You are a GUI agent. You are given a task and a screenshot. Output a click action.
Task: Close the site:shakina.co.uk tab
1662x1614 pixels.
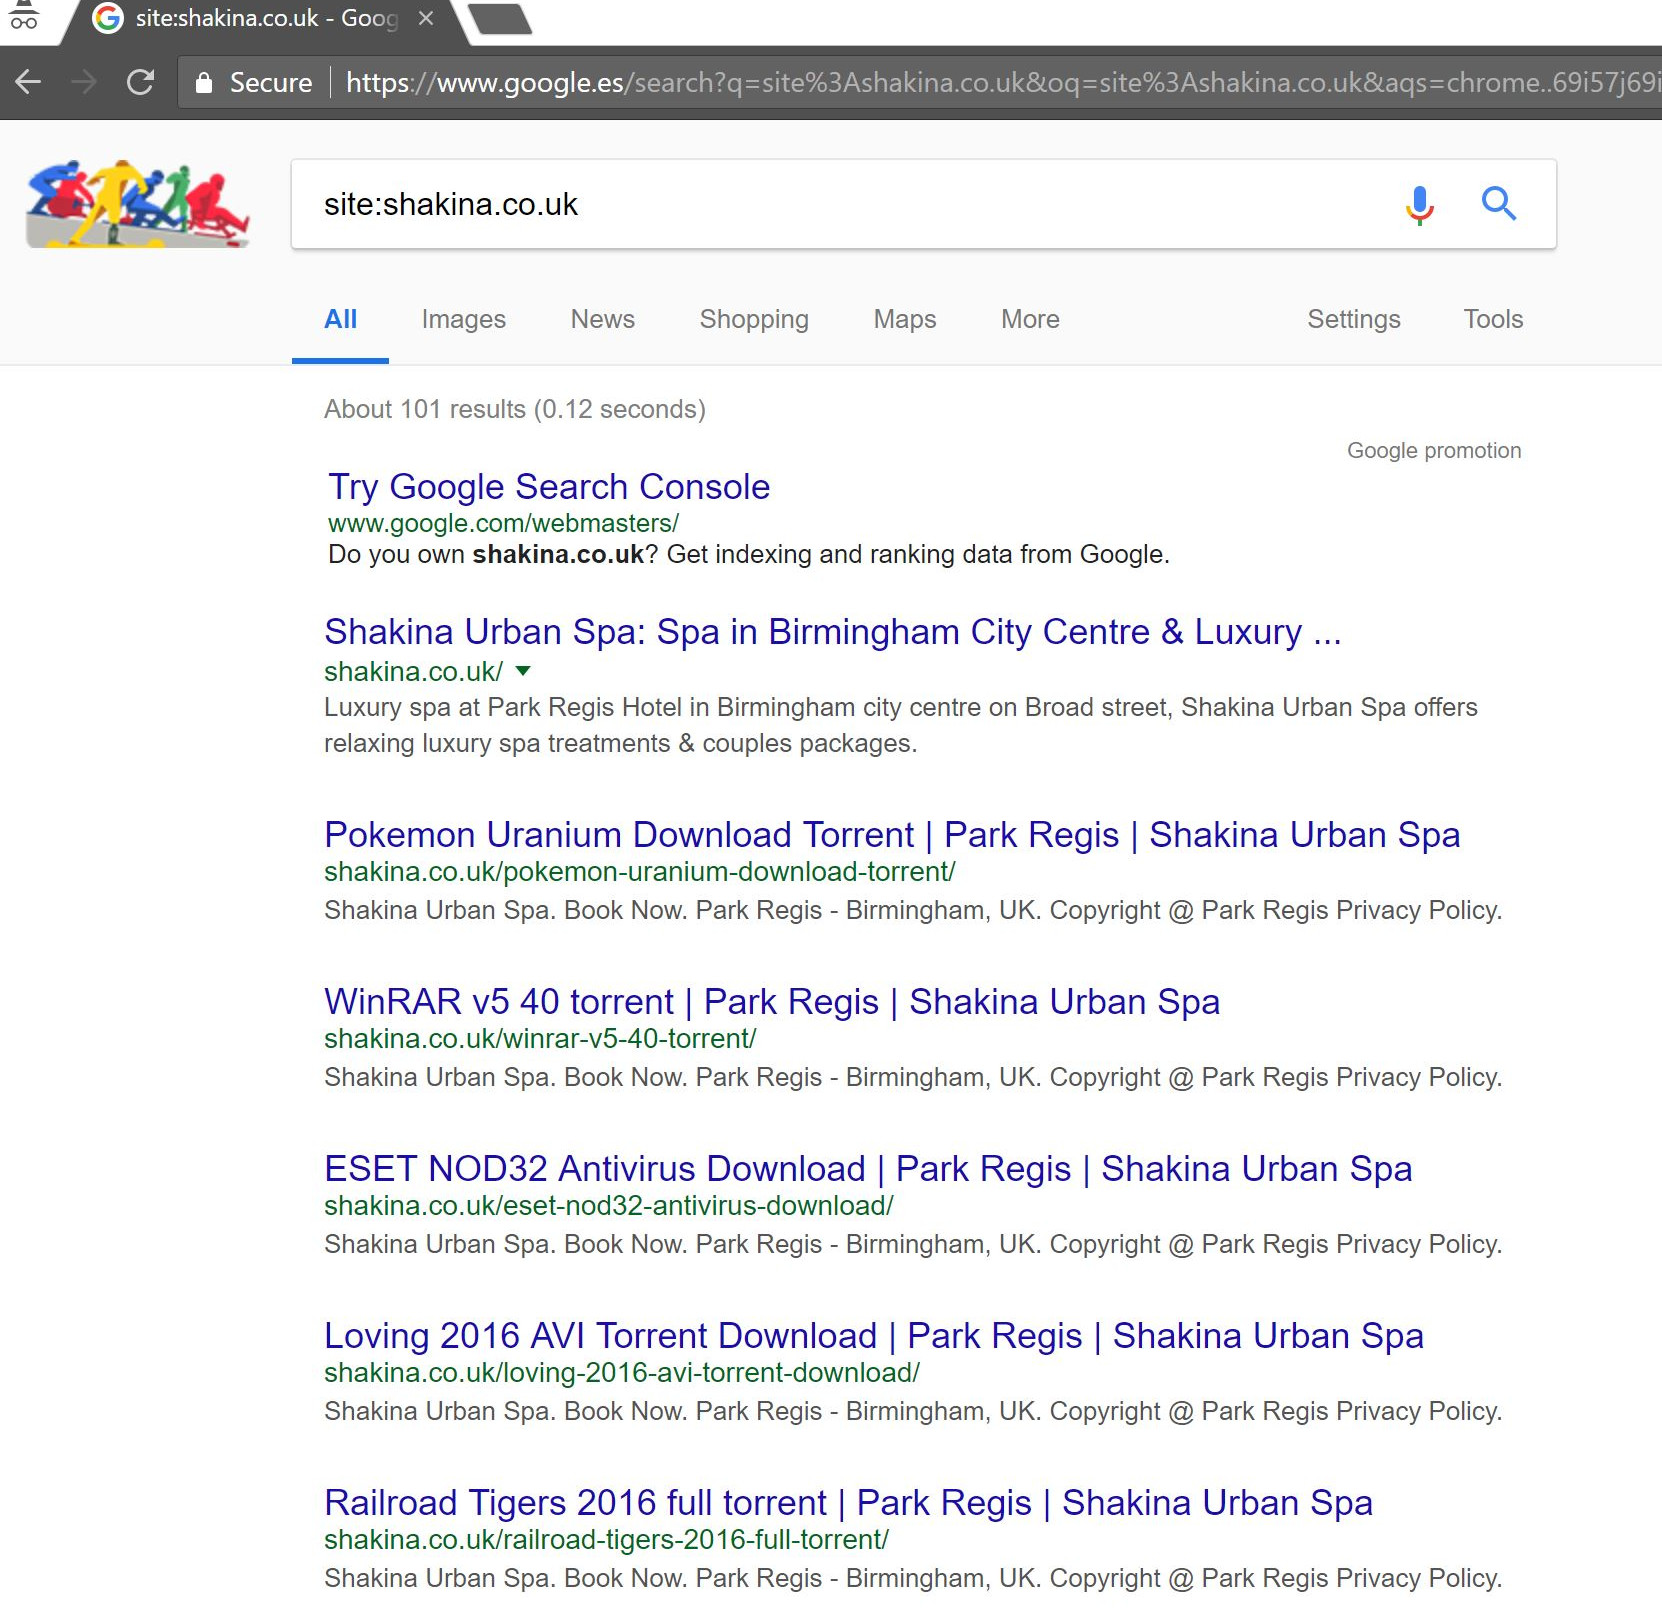coord(426,18)
